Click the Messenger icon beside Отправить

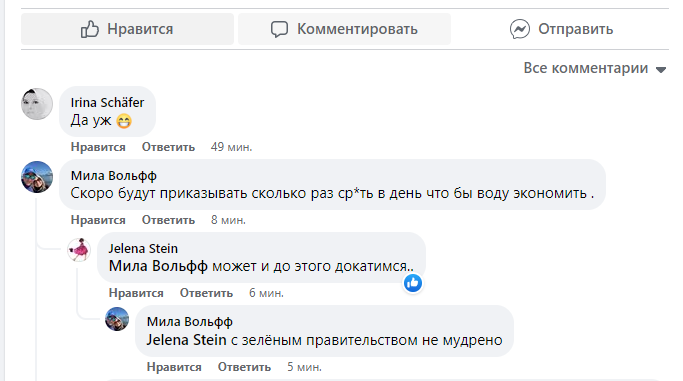[520, 29]
